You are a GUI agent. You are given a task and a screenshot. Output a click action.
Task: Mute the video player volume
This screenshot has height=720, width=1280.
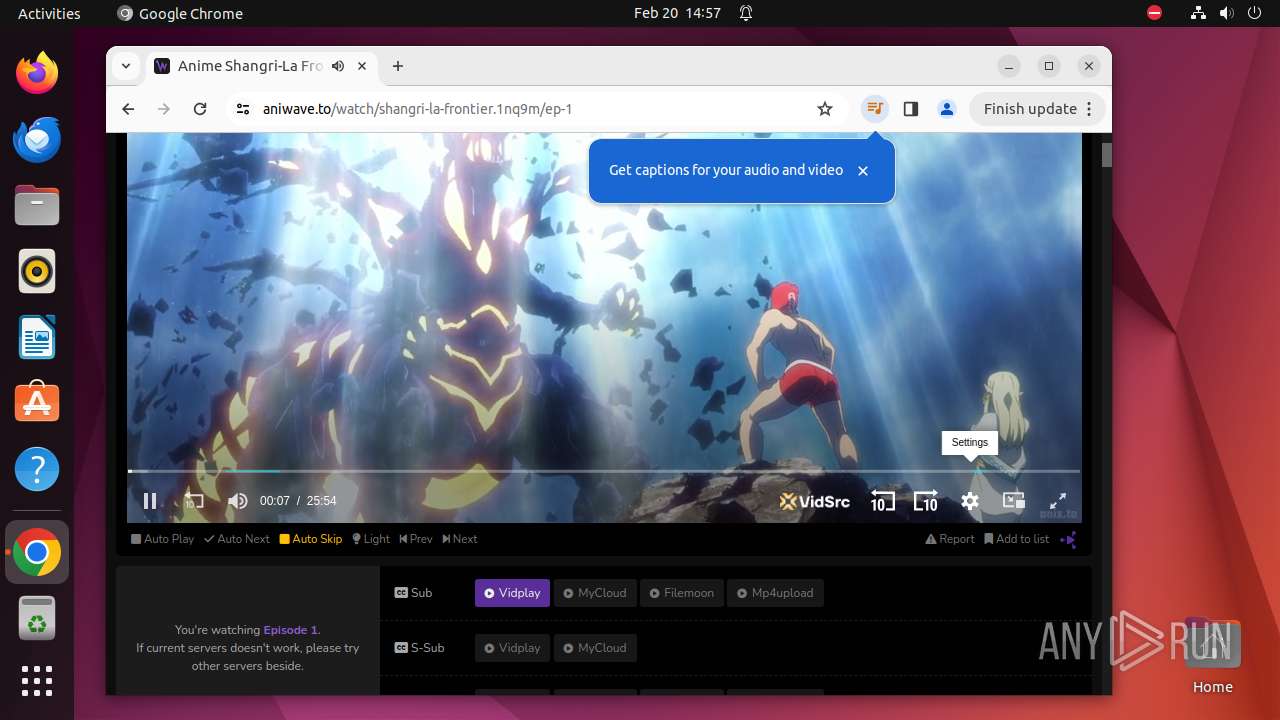[x=237, y=501]
